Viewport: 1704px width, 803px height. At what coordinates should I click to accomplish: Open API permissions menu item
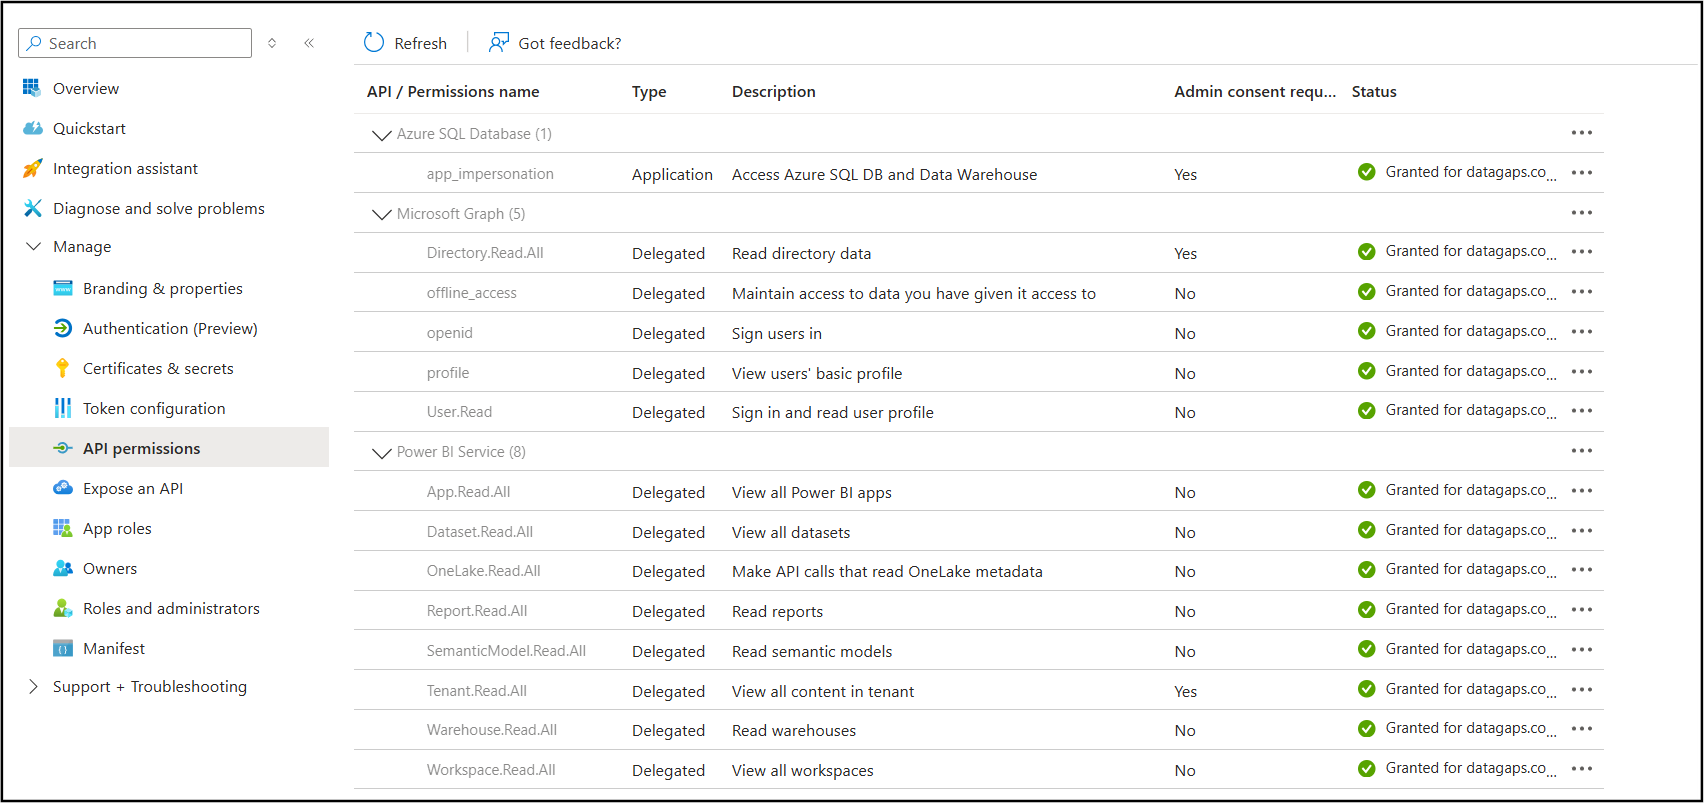click(169, 447)
